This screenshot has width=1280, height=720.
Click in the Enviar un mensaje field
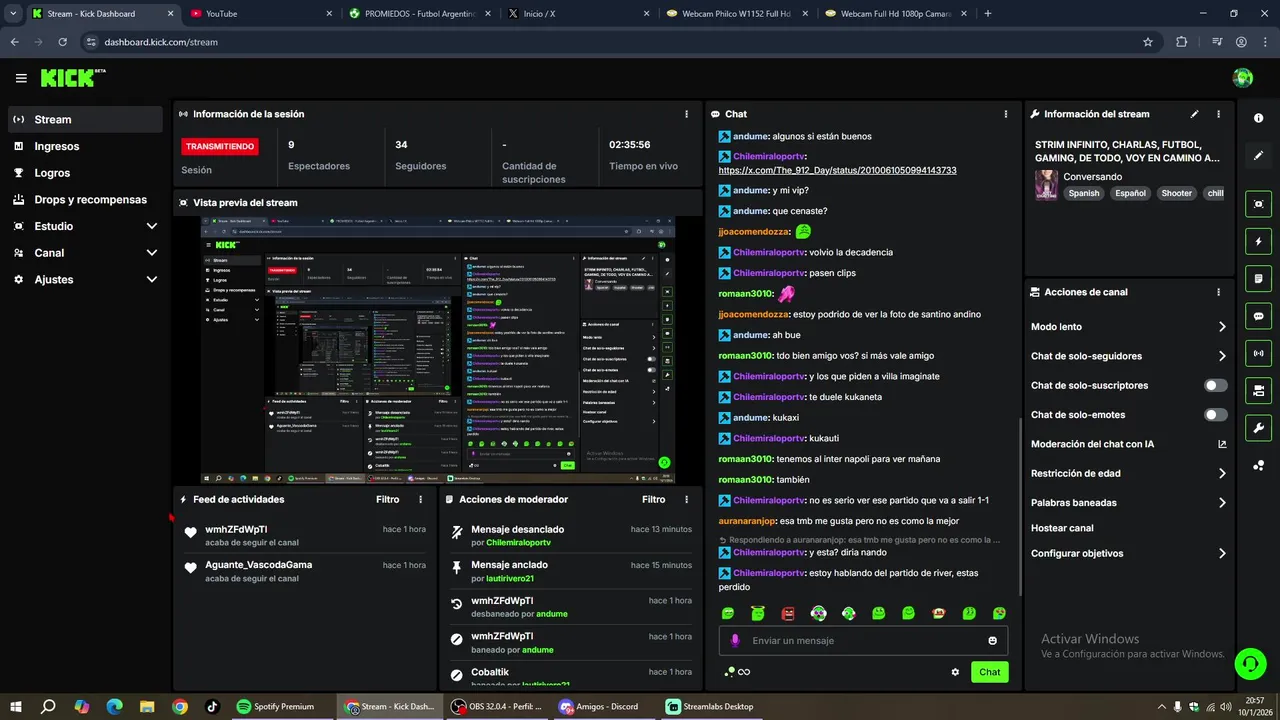(x=863, y=640)
